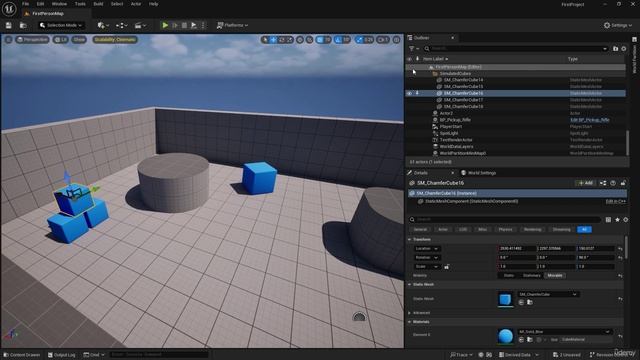Toggle rotation angle snapping
Viewport: 640px width, 360px height.
(338, 40)
